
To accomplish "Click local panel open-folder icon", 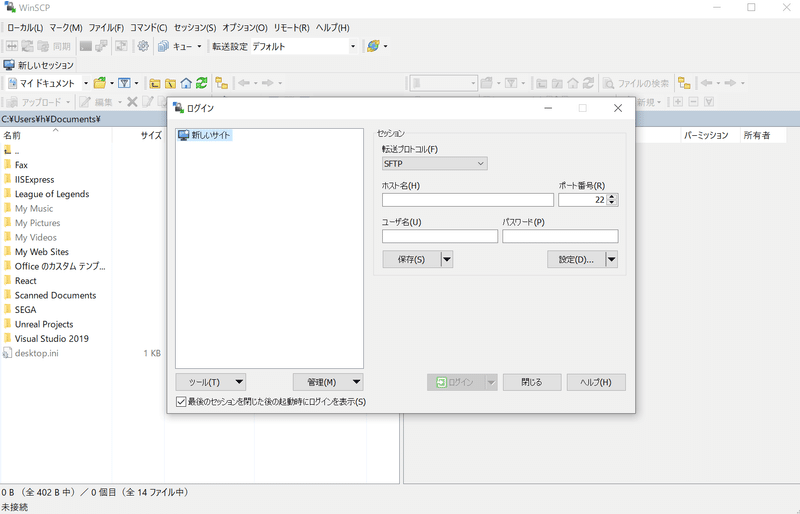I will click(100, 83).
